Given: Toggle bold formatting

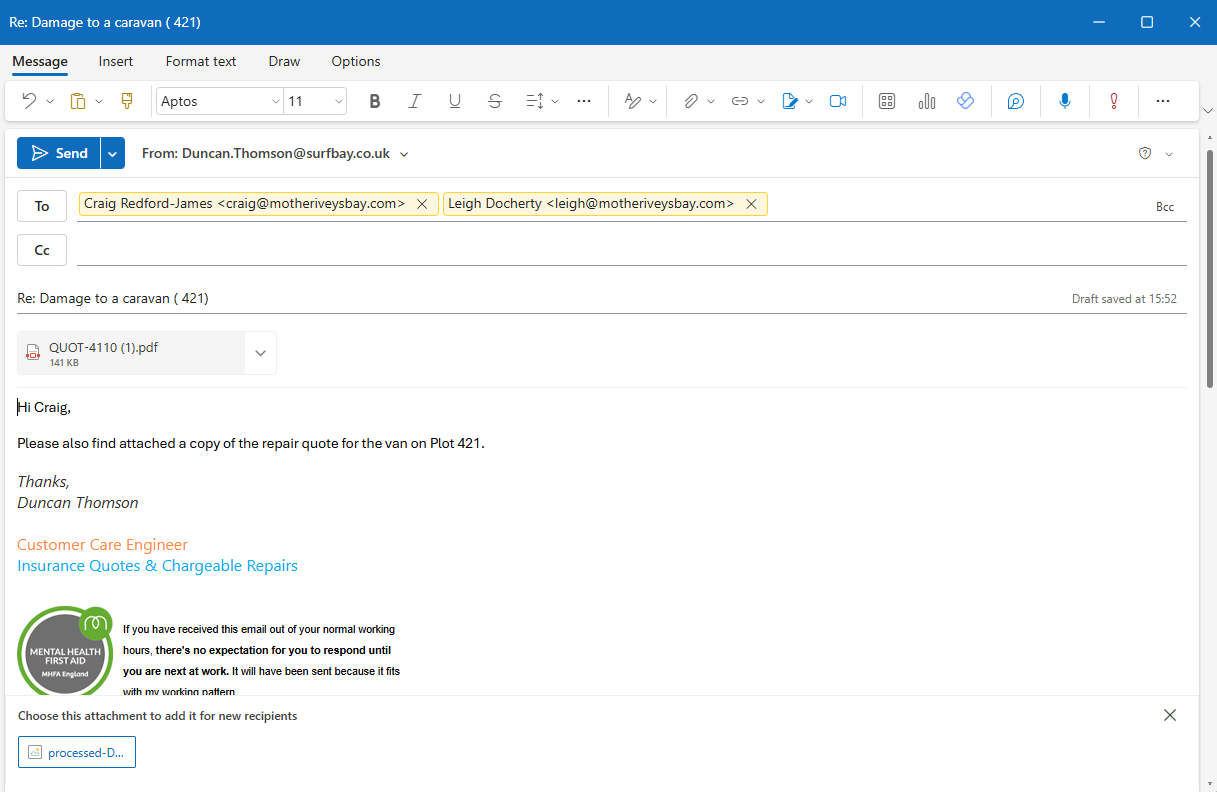Looking at the screenshot, I should click(x=375, y=101).
